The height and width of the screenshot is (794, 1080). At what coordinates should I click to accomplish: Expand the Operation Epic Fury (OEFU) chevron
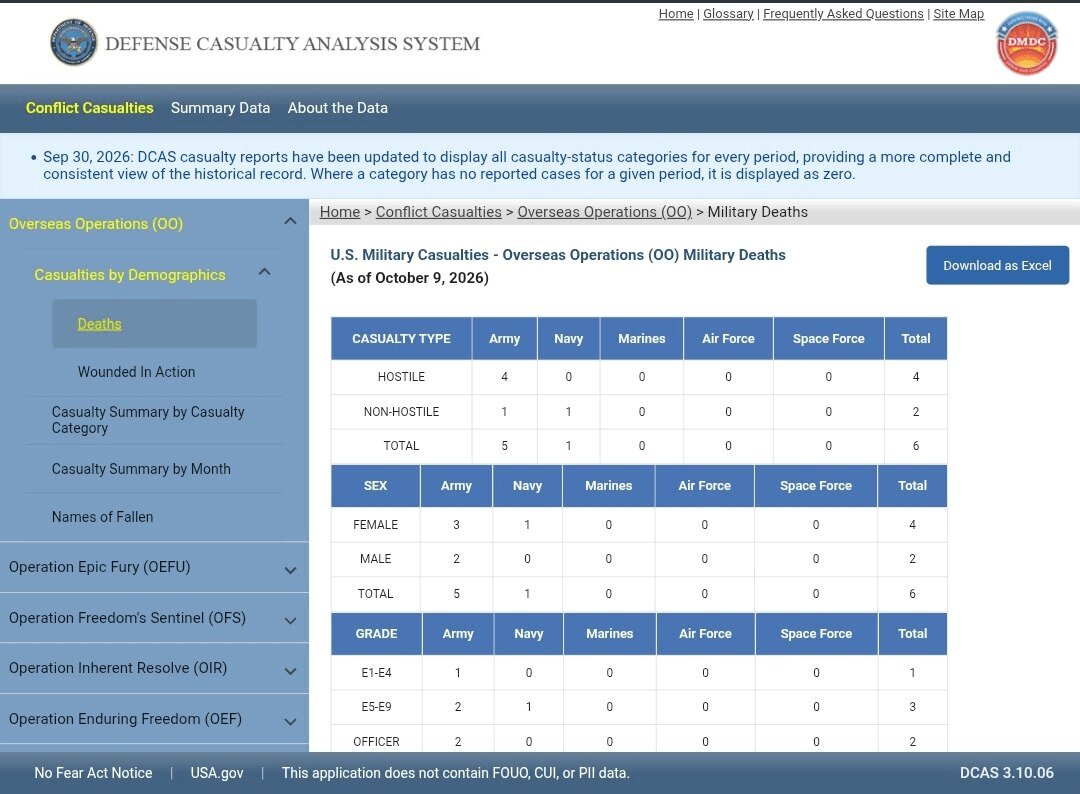(x=291, y=570)
